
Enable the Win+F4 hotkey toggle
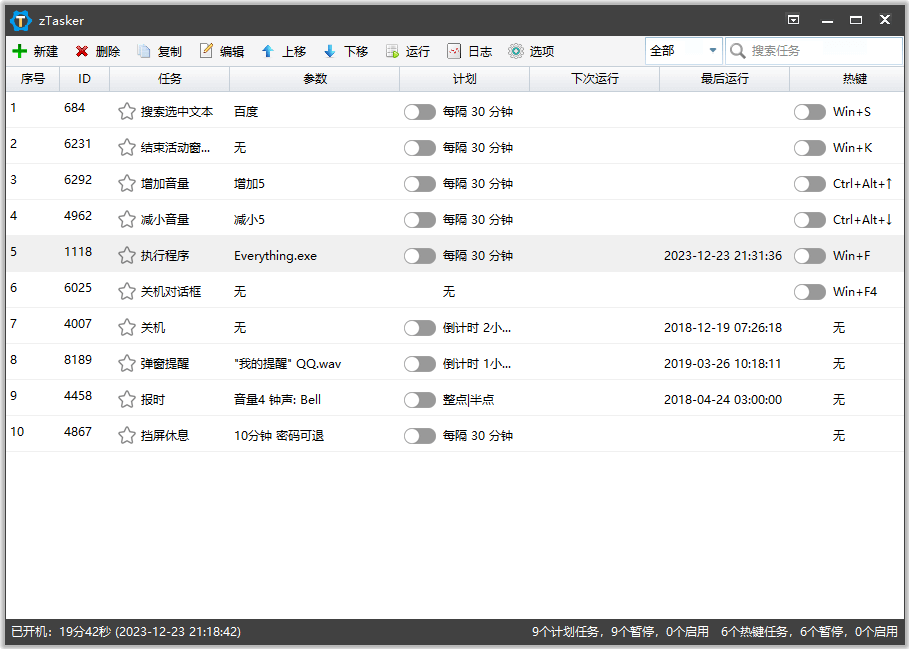(x=809, y=292)
